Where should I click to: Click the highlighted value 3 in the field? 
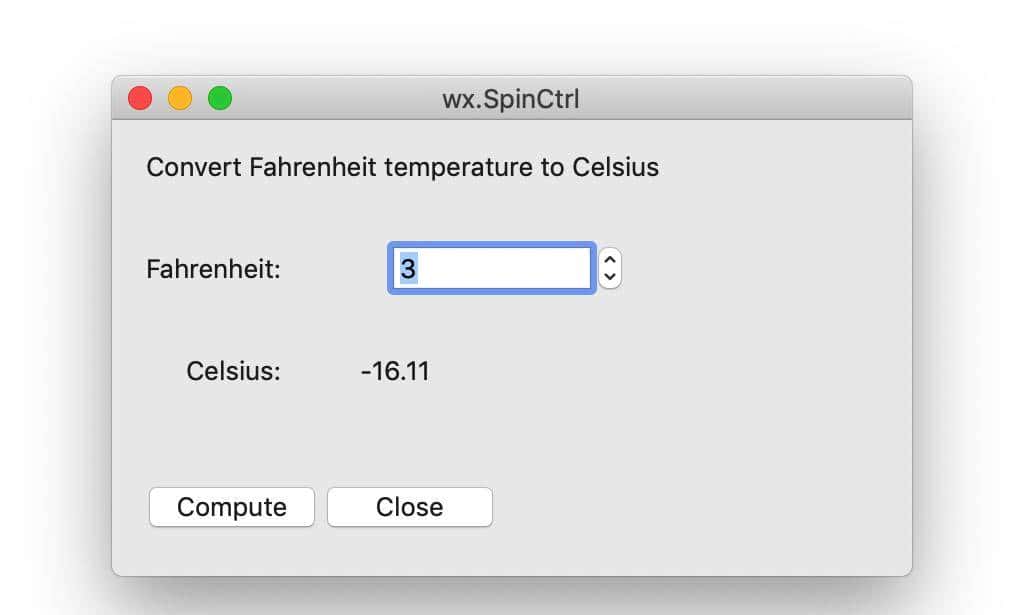pos(408,268)
